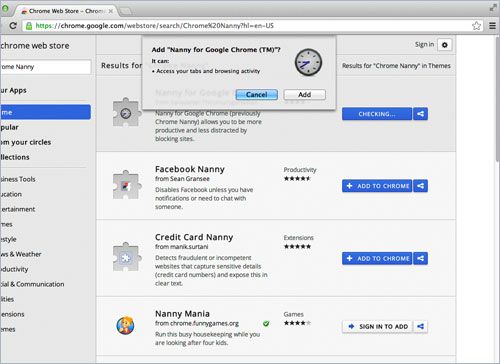The image size is (500, 364).
Task: Open Your Apps in the sidebar
Action: coord(13,90)
